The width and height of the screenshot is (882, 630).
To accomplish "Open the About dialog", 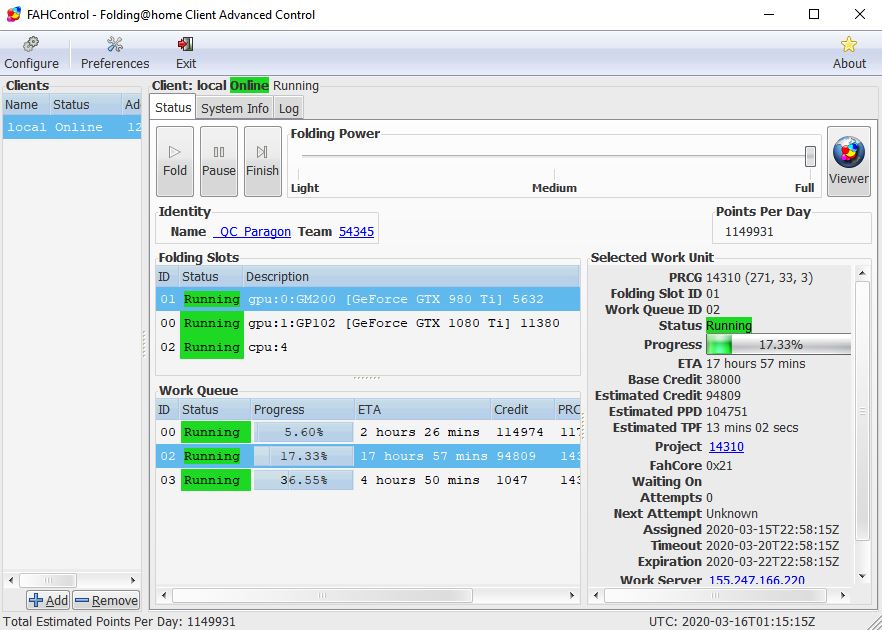I will pyautogui.click(x=849, y=53).
